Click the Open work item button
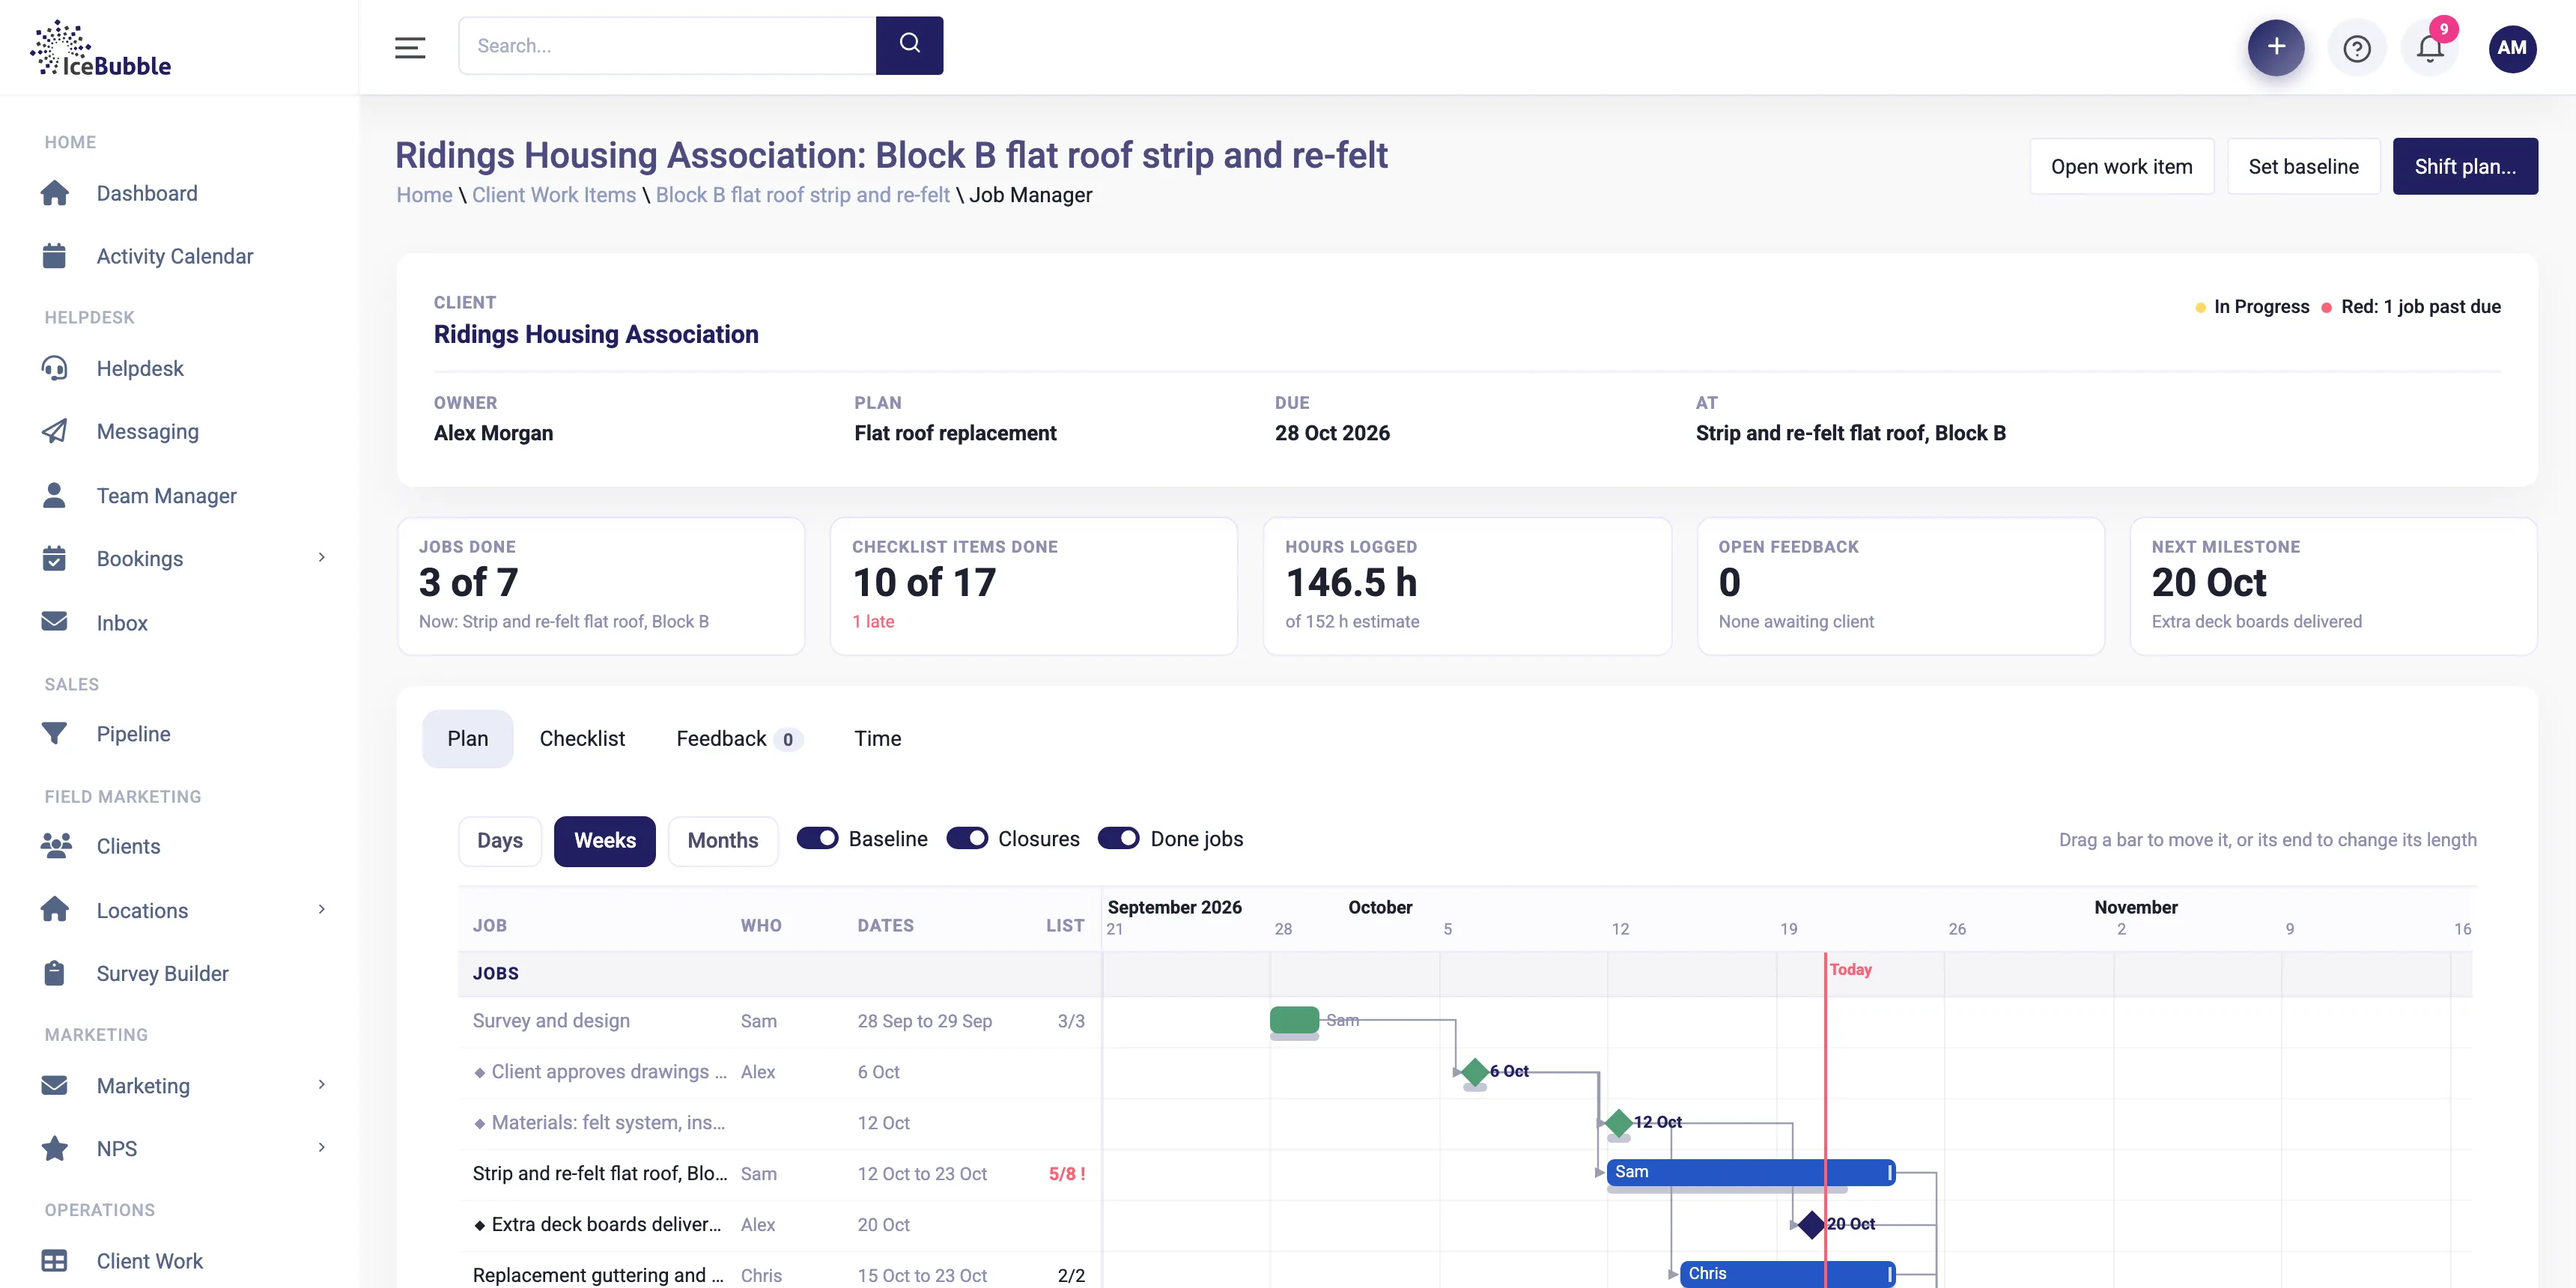2576x1288 pixels. click(2121, 166)
